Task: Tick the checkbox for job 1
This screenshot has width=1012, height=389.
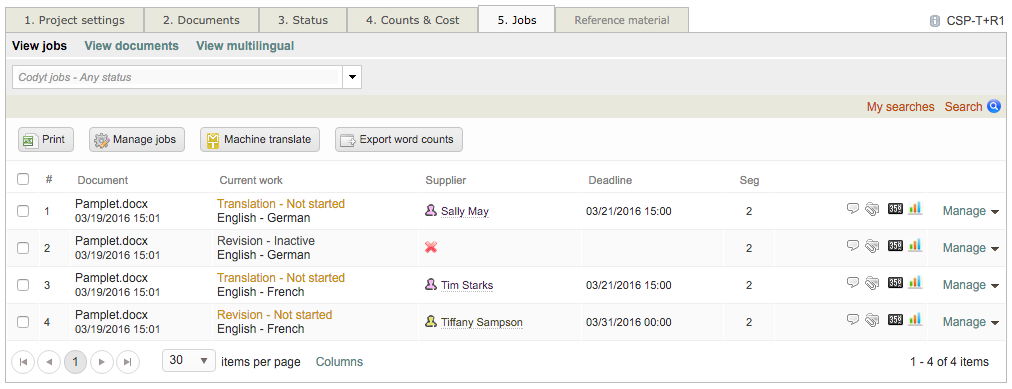Action: point(23,211)
